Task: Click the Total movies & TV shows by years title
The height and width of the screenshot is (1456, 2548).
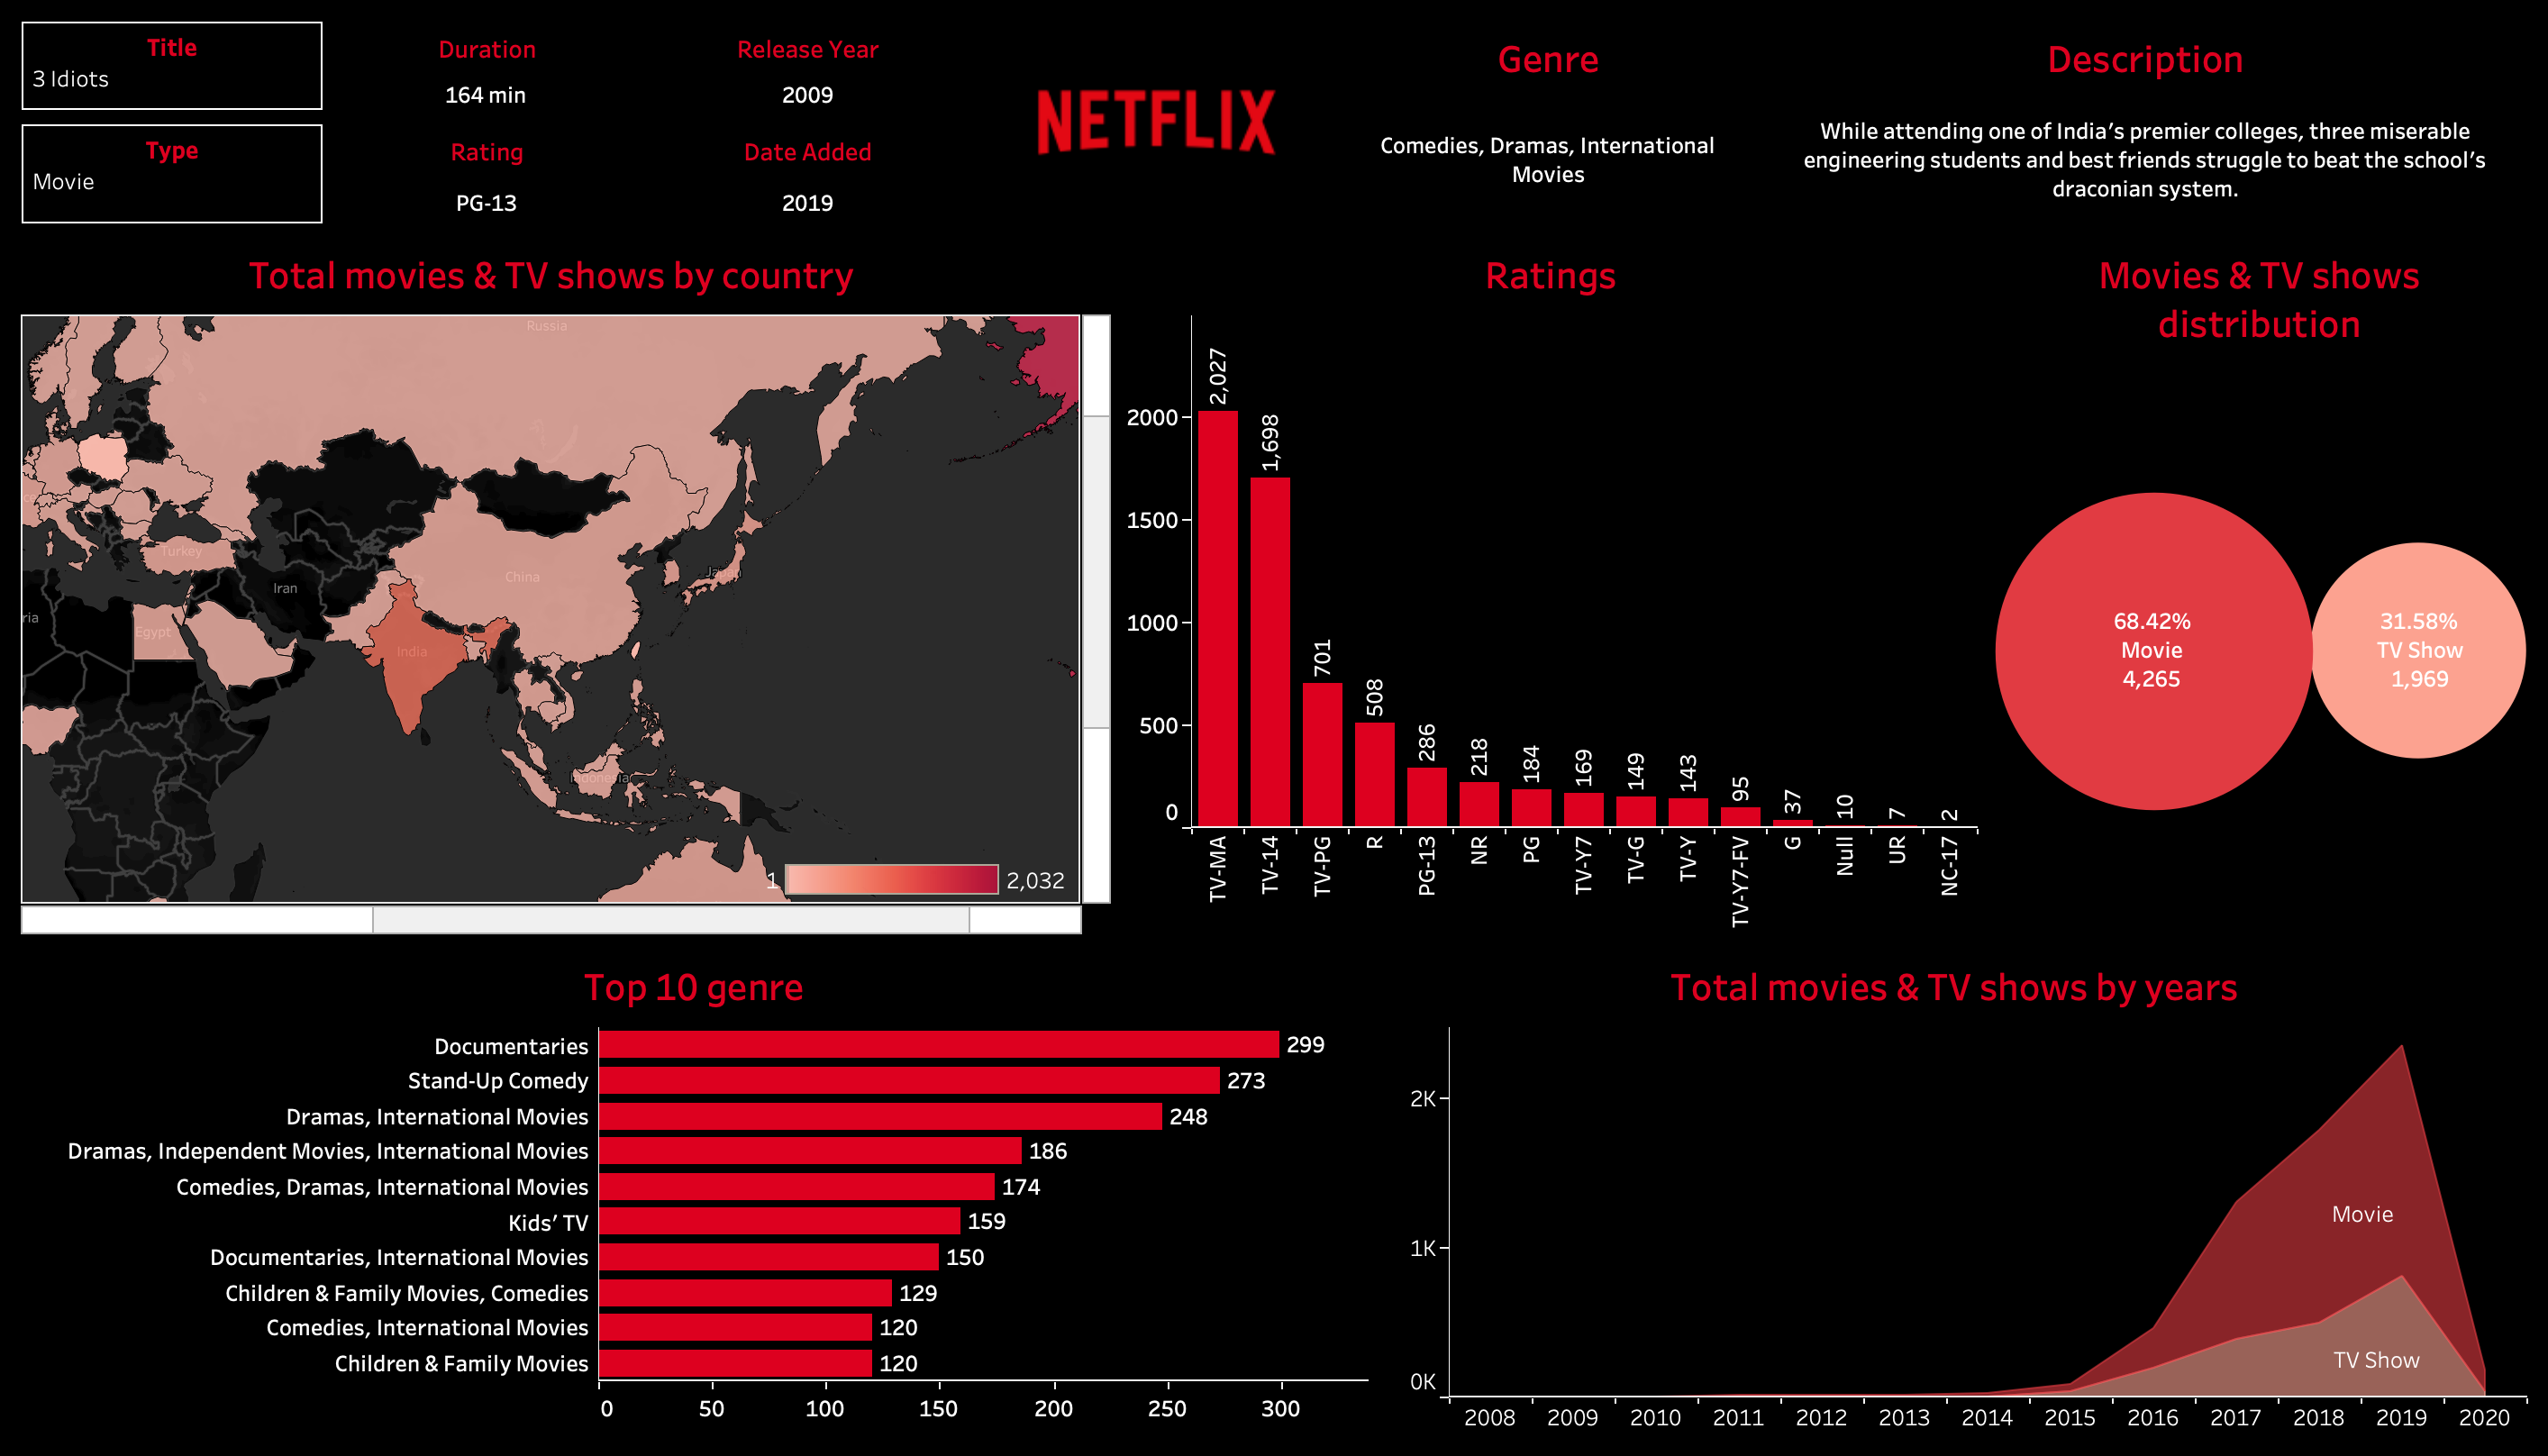Action: [1953, 988]
